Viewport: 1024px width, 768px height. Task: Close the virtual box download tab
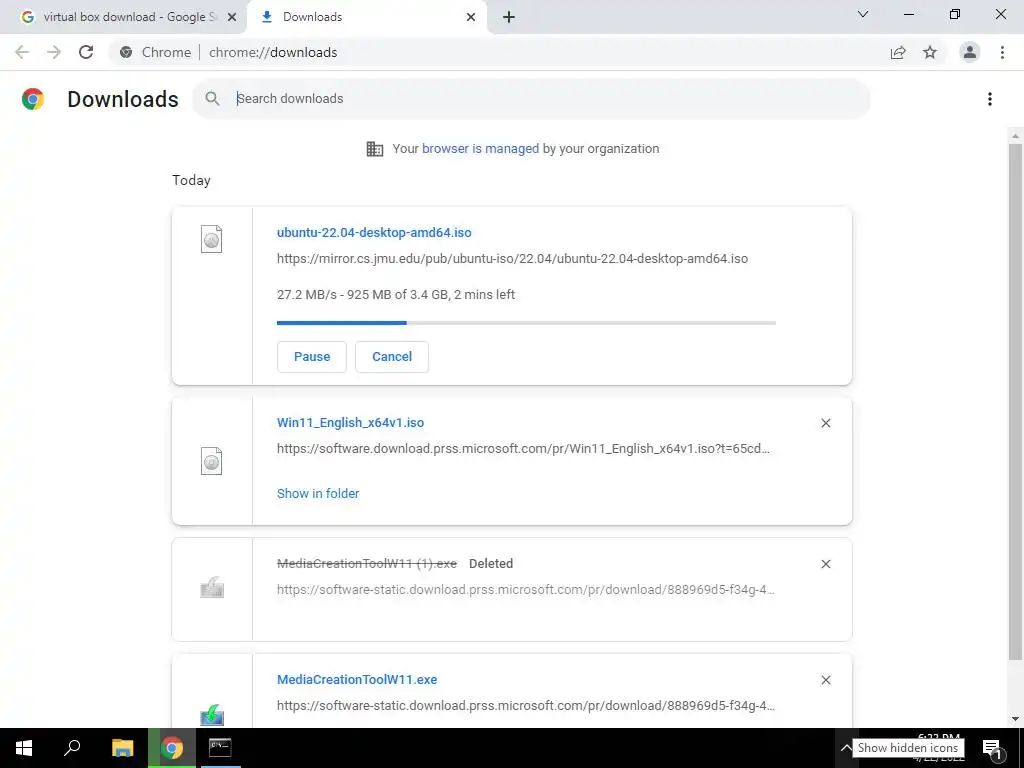click(x=231, y=17)
